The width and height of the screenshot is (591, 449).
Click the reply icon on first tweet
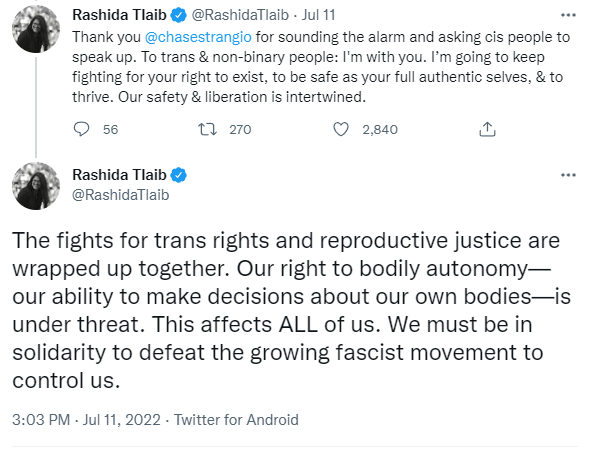81,129
